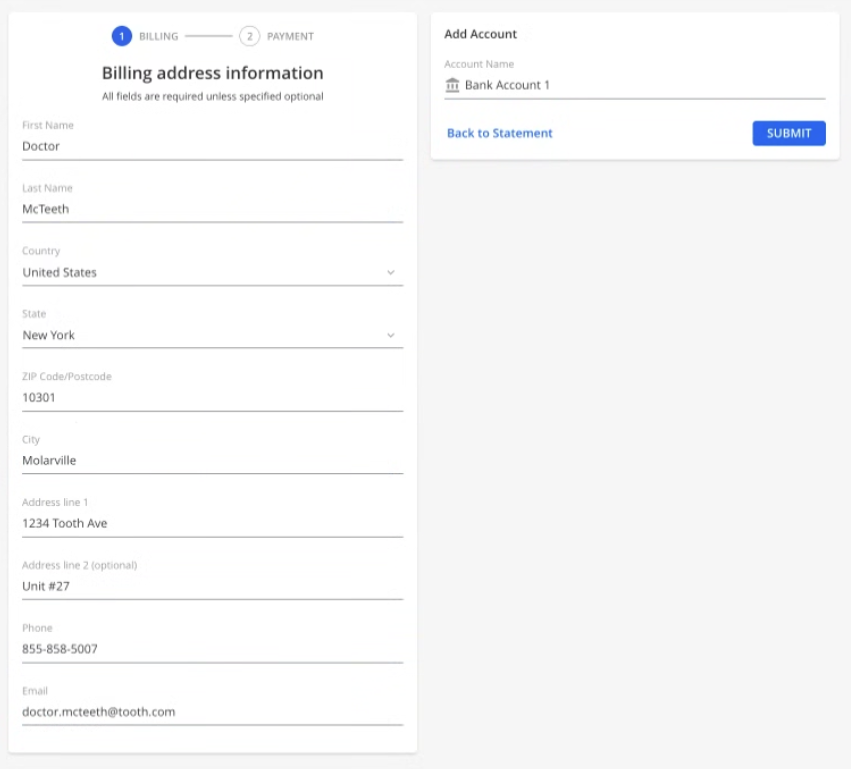Open the Country dropdown chevron
This screenshot has height=769, width=851.
391,272
